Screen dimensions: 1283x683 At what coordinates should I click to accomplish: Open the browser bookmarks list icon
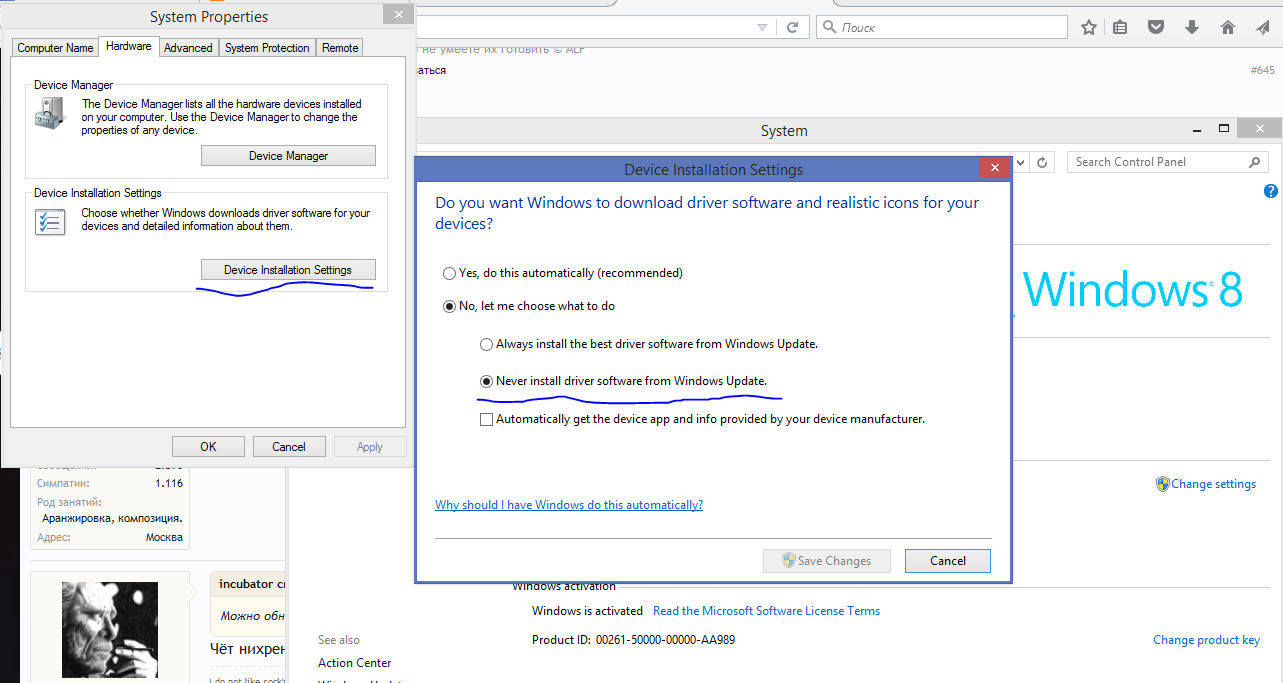[1120, 28]
